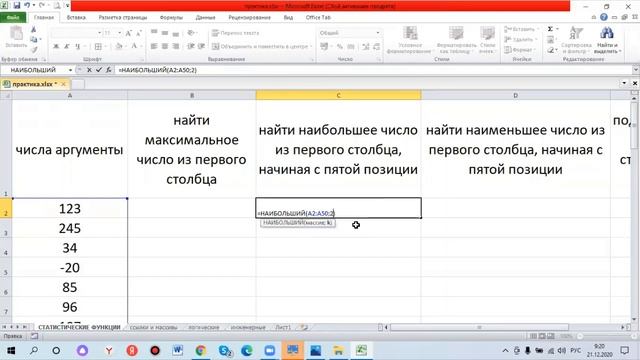
Task: Toggle Underline (Ч) formatting
Action: coord(78,47)
